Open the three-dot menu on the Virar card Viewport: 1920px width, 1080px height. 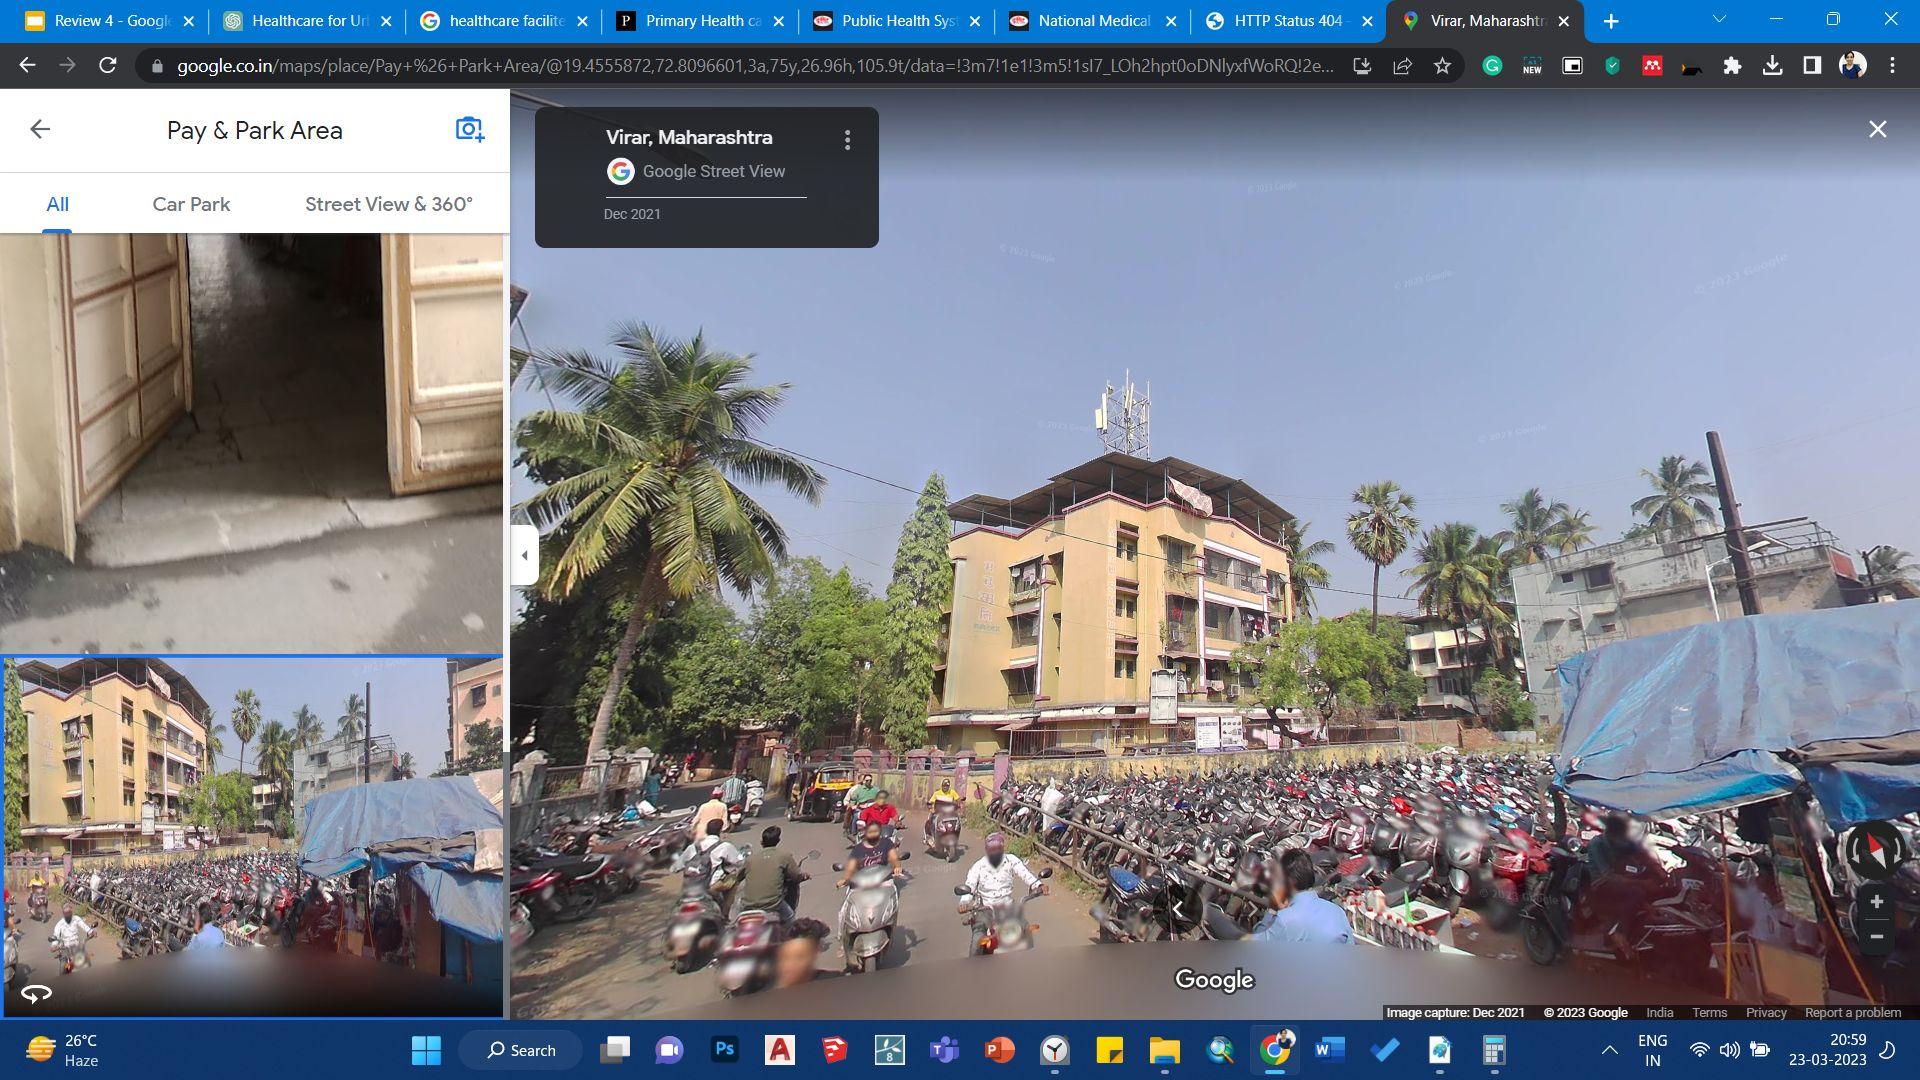tap(847, 140)
